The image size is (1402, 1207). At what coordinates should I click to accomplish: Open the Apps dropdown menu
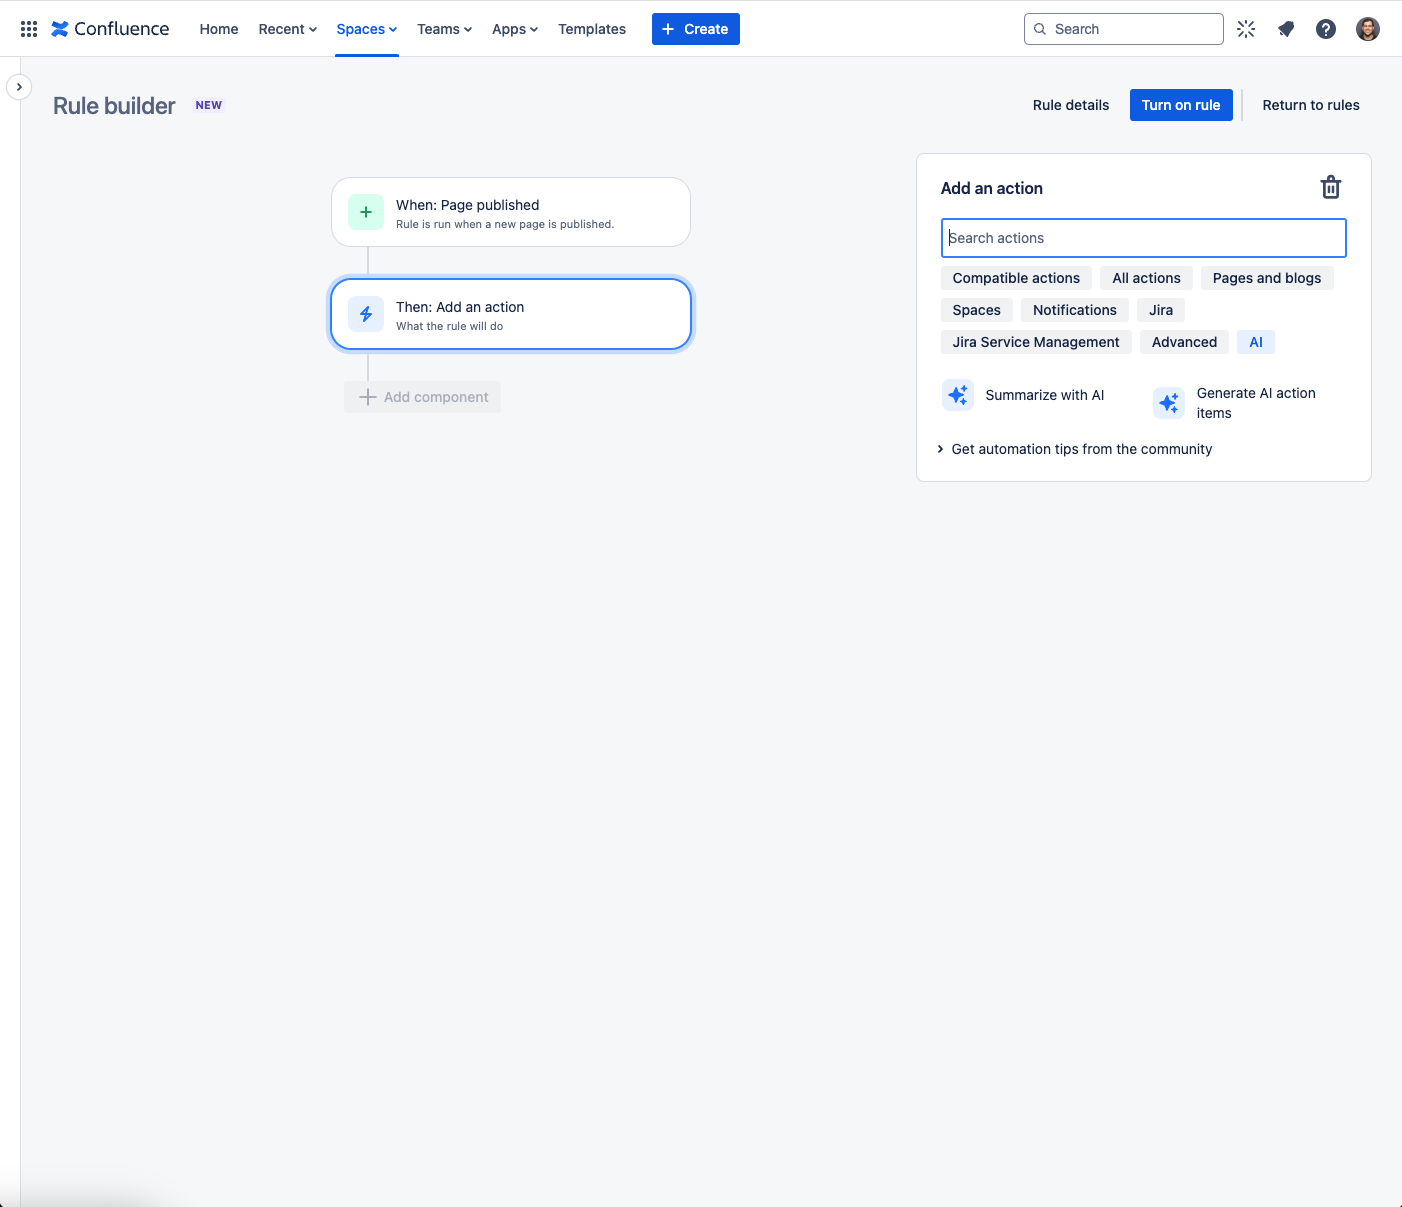[514, 29]
